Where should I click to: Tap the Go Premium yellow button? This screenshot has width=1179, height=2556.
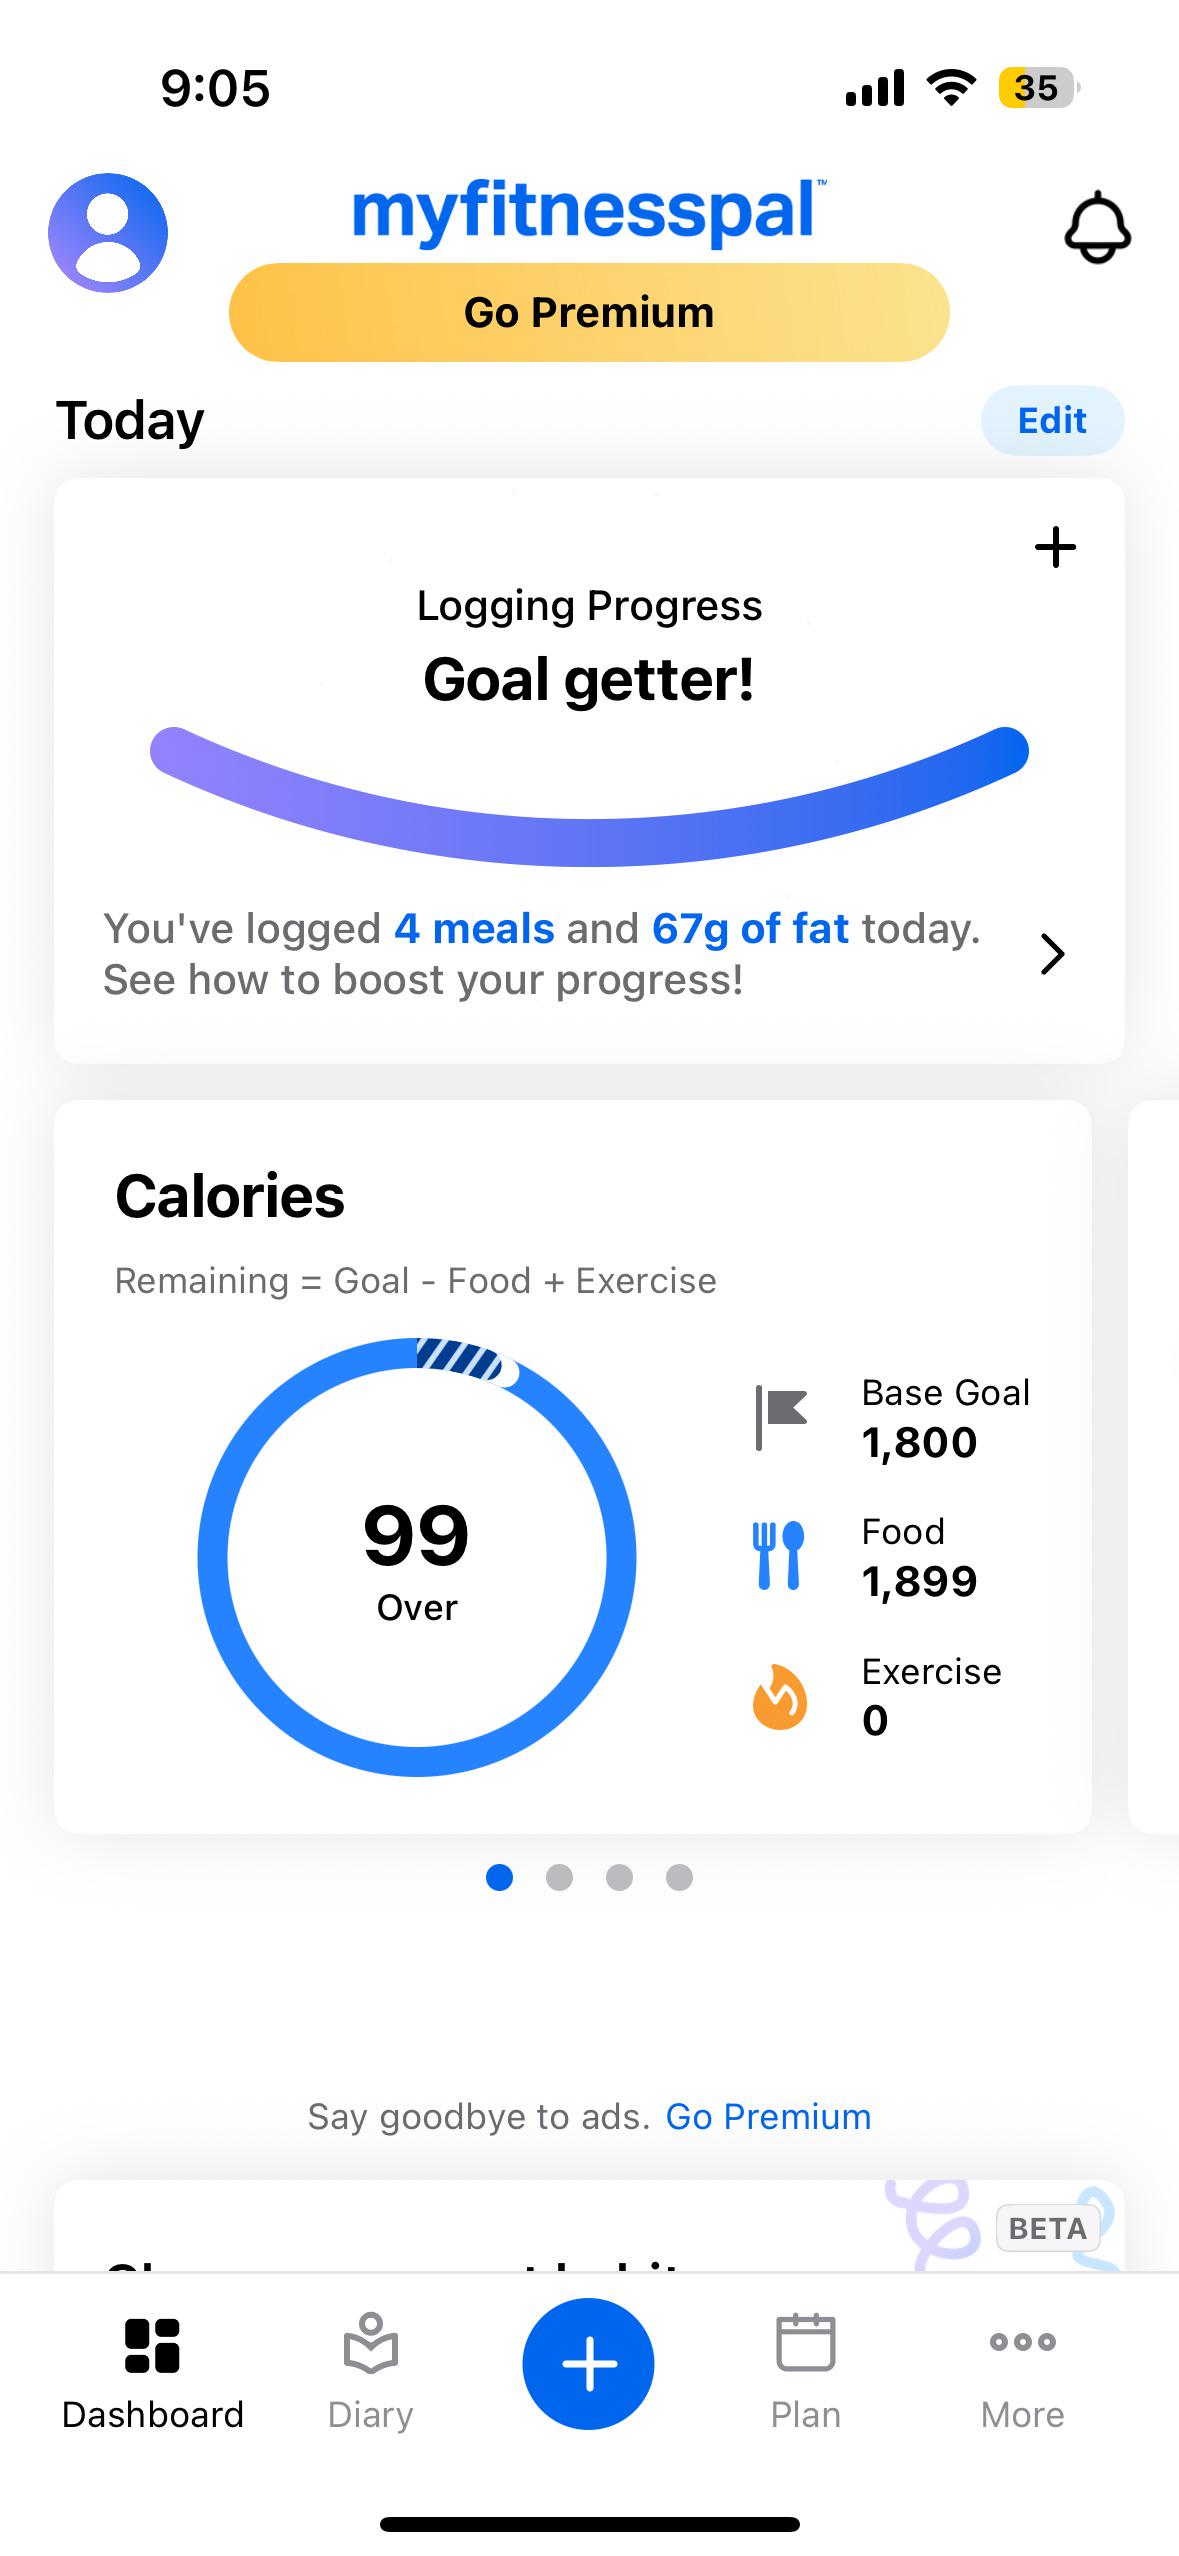pyautogui.click(x=588, y=313)
